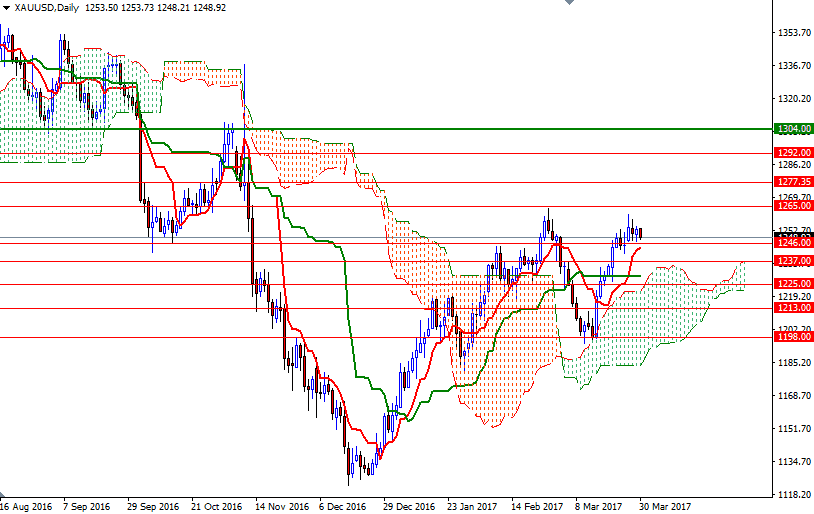
Task: Click the 1118.20 value on price scale
Action: click(793, 495)
